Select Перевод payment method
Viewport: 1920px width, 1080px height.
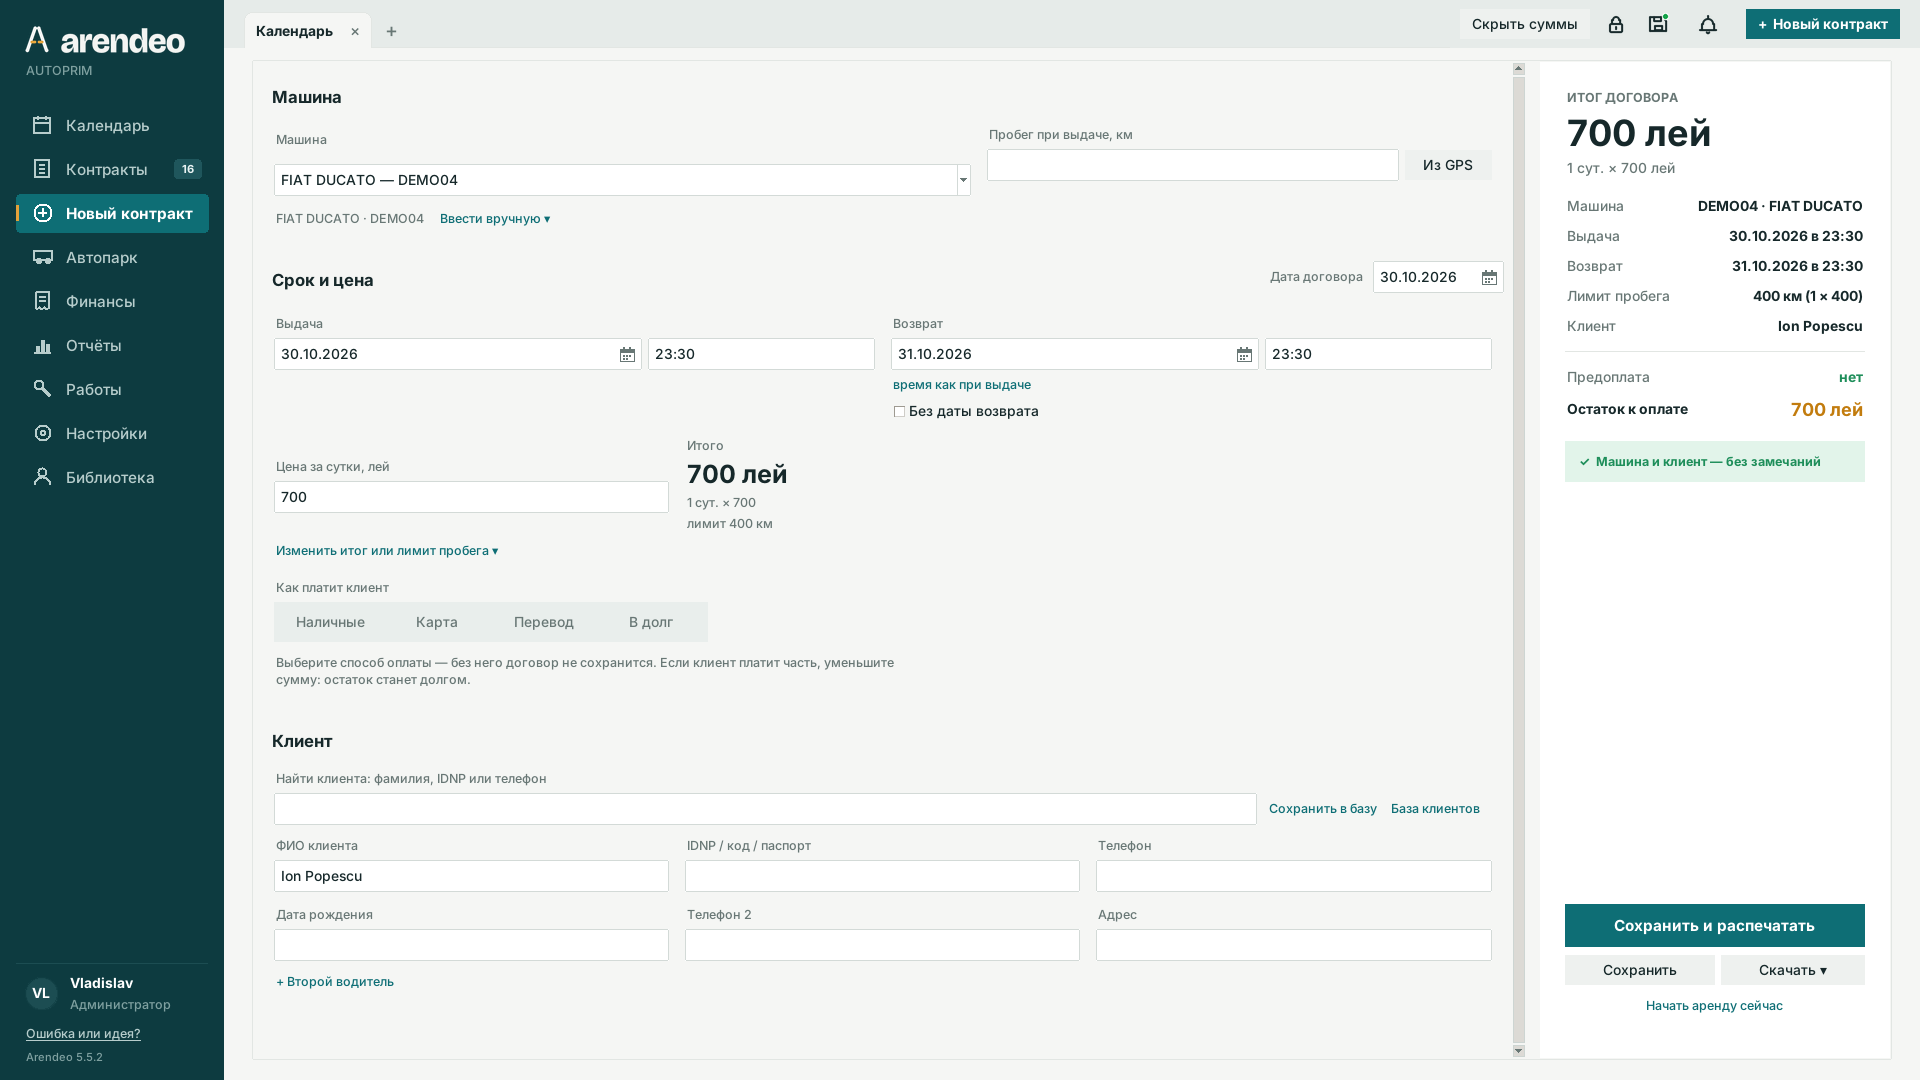point(544,622)
